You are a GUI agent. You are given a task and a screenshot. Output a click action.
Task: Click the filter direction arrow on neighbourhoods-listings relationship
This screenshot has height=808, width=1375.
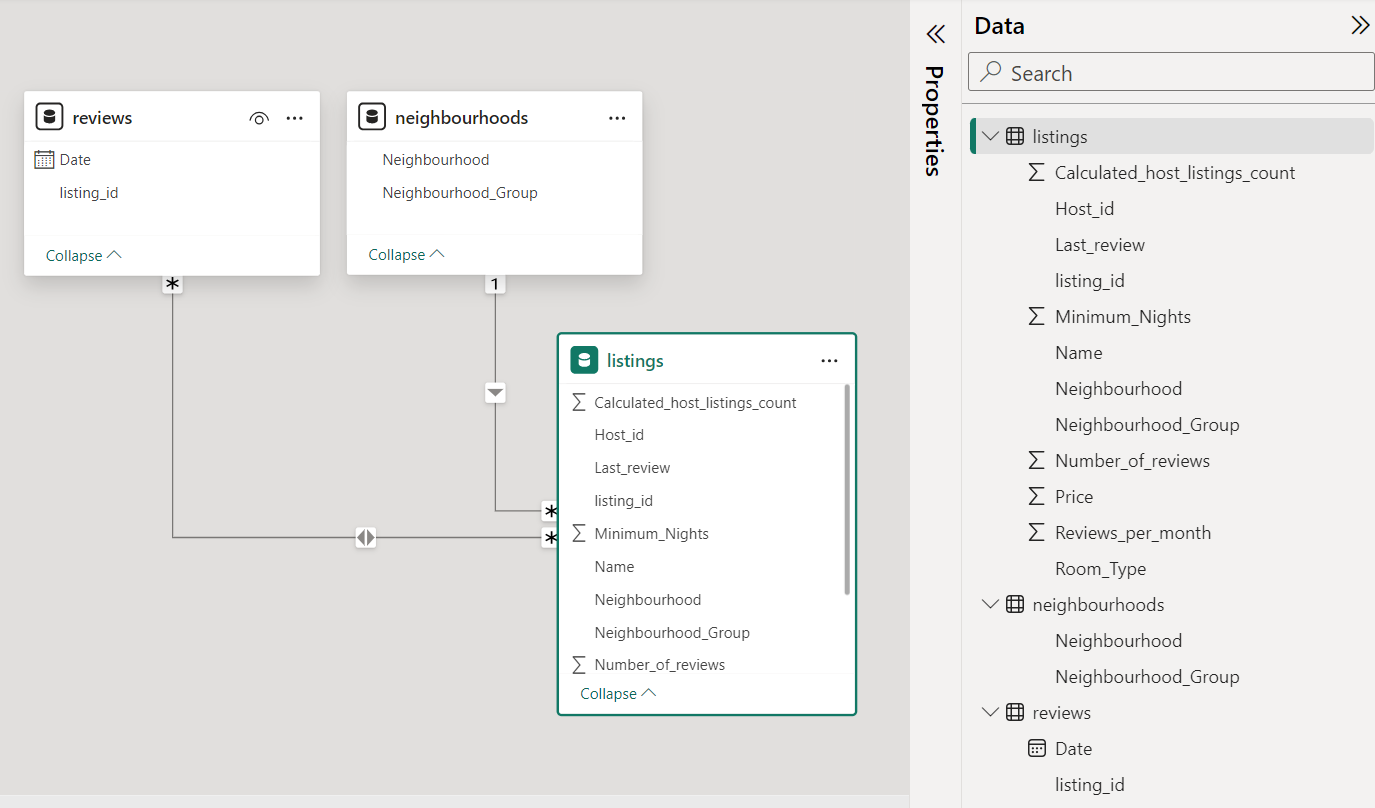494,392
